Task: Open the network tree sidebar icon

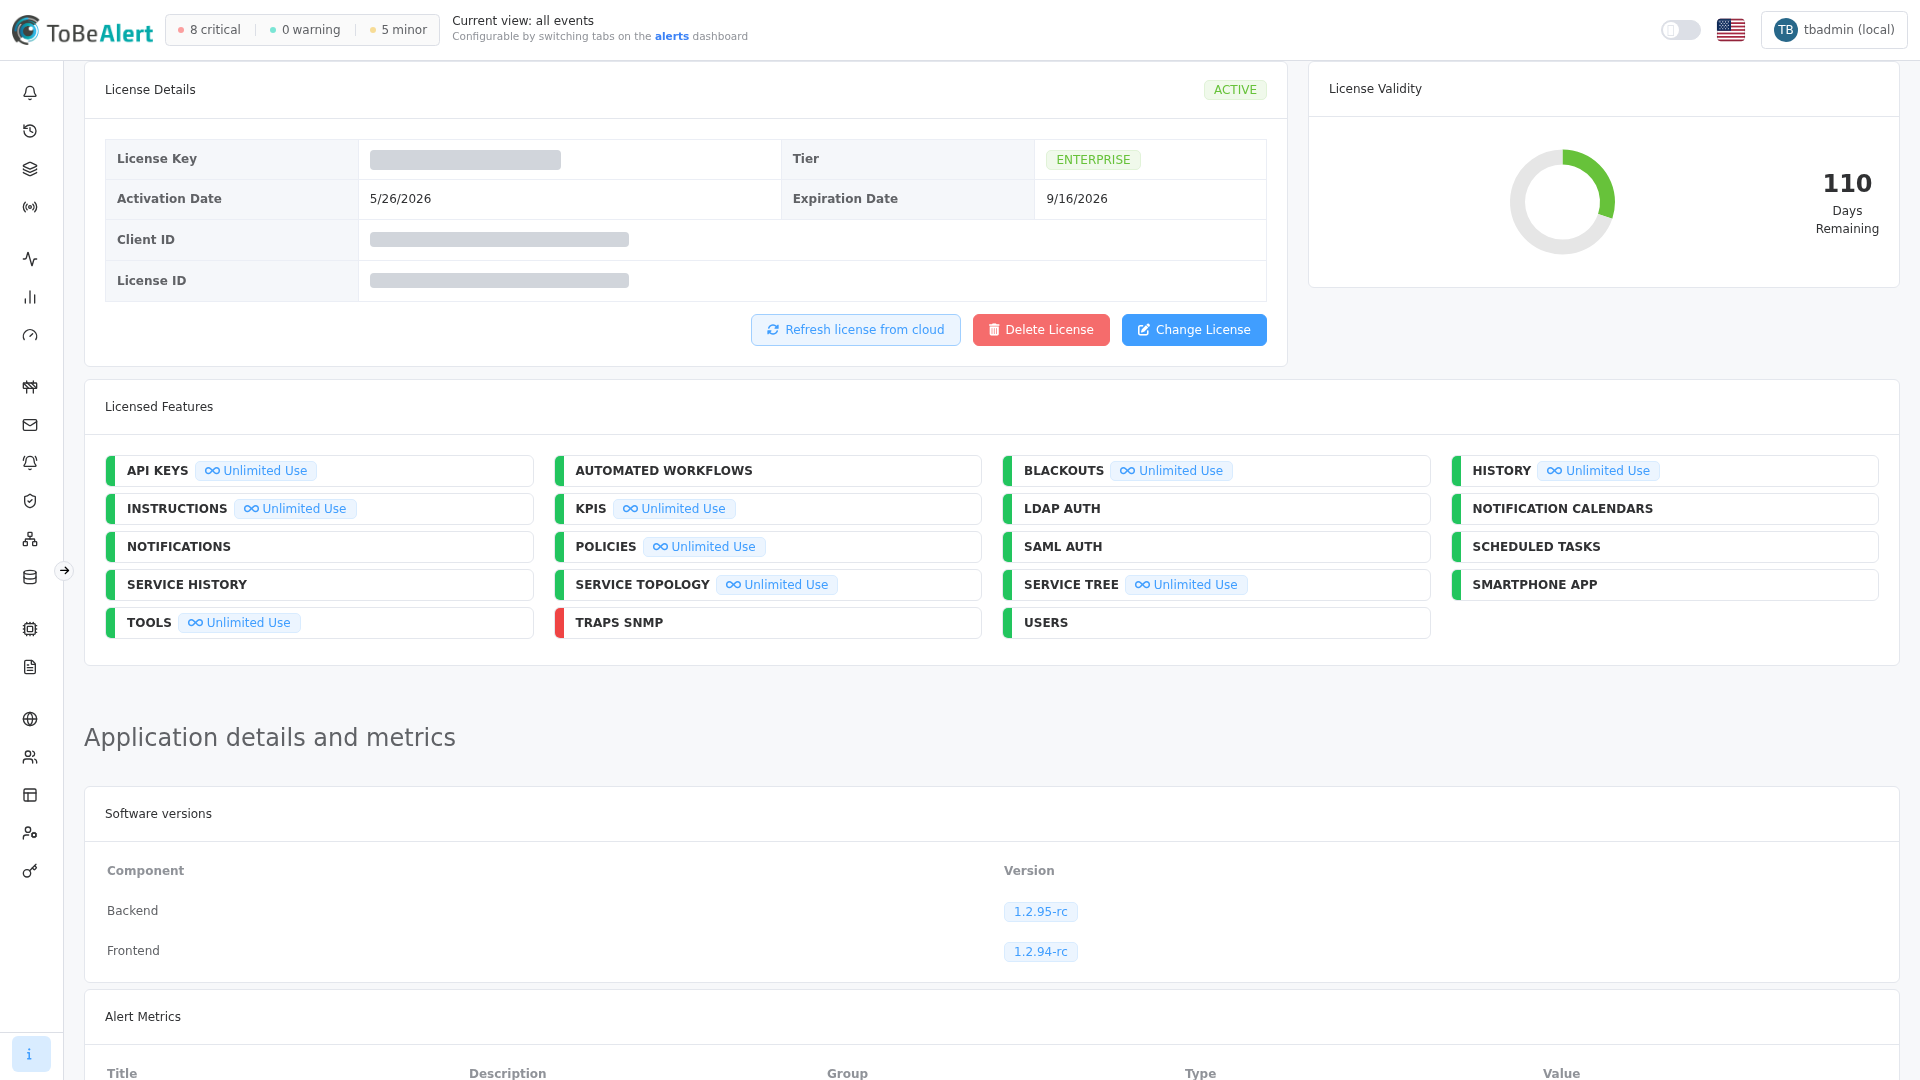Action: coord(30,539)
